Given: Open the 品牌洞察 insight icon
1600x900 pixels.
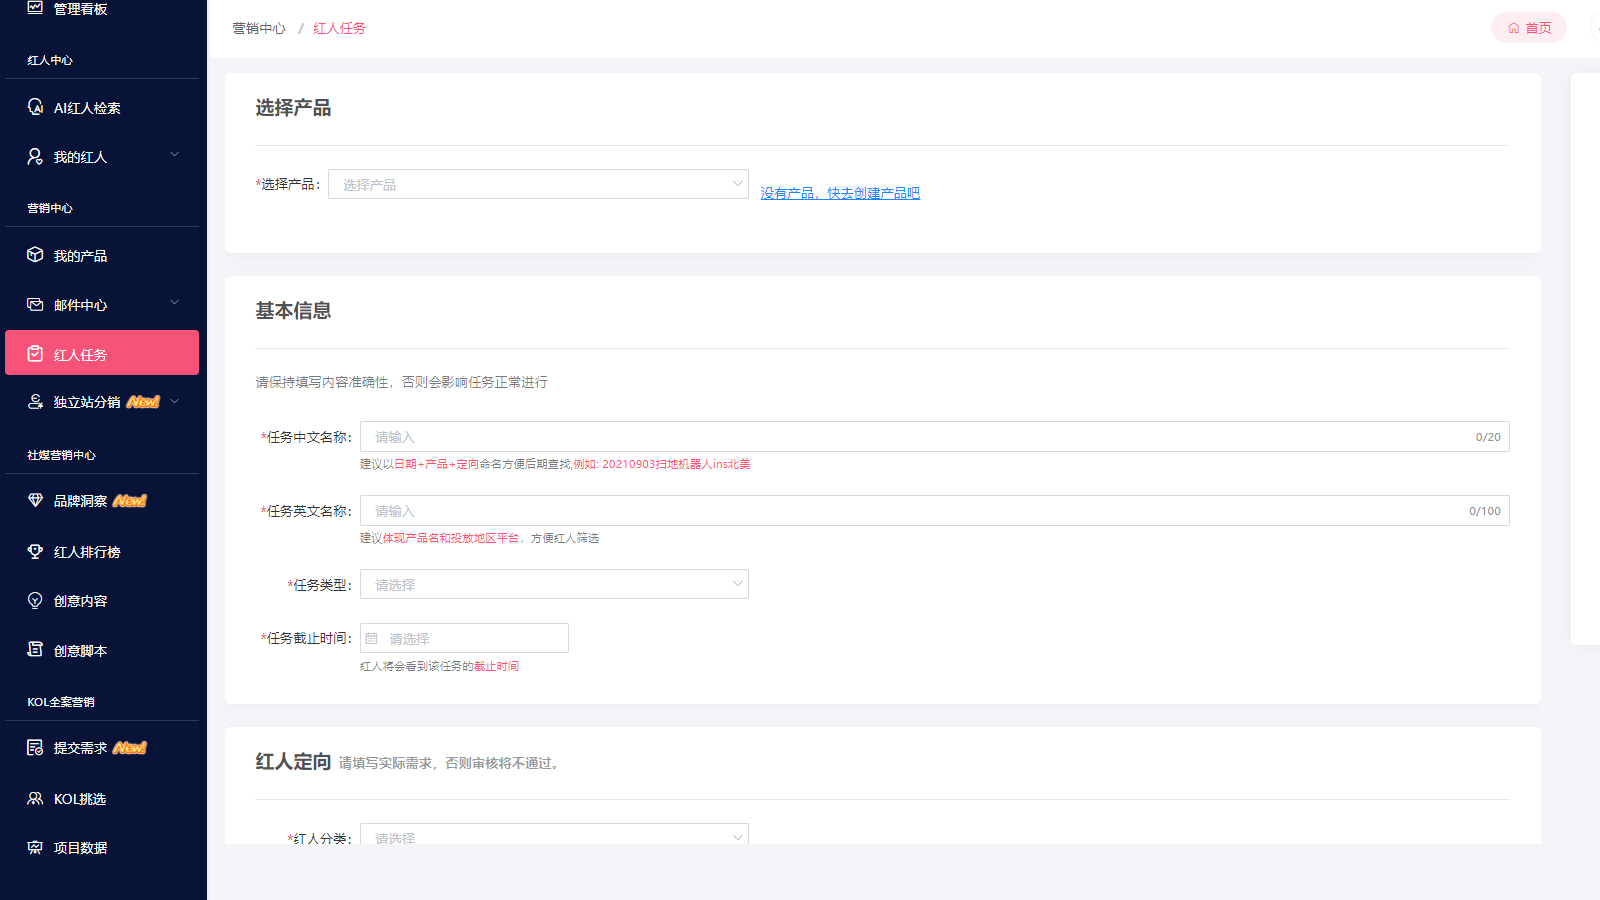Looking at the screenshot, I should click(x=35, y=500).
